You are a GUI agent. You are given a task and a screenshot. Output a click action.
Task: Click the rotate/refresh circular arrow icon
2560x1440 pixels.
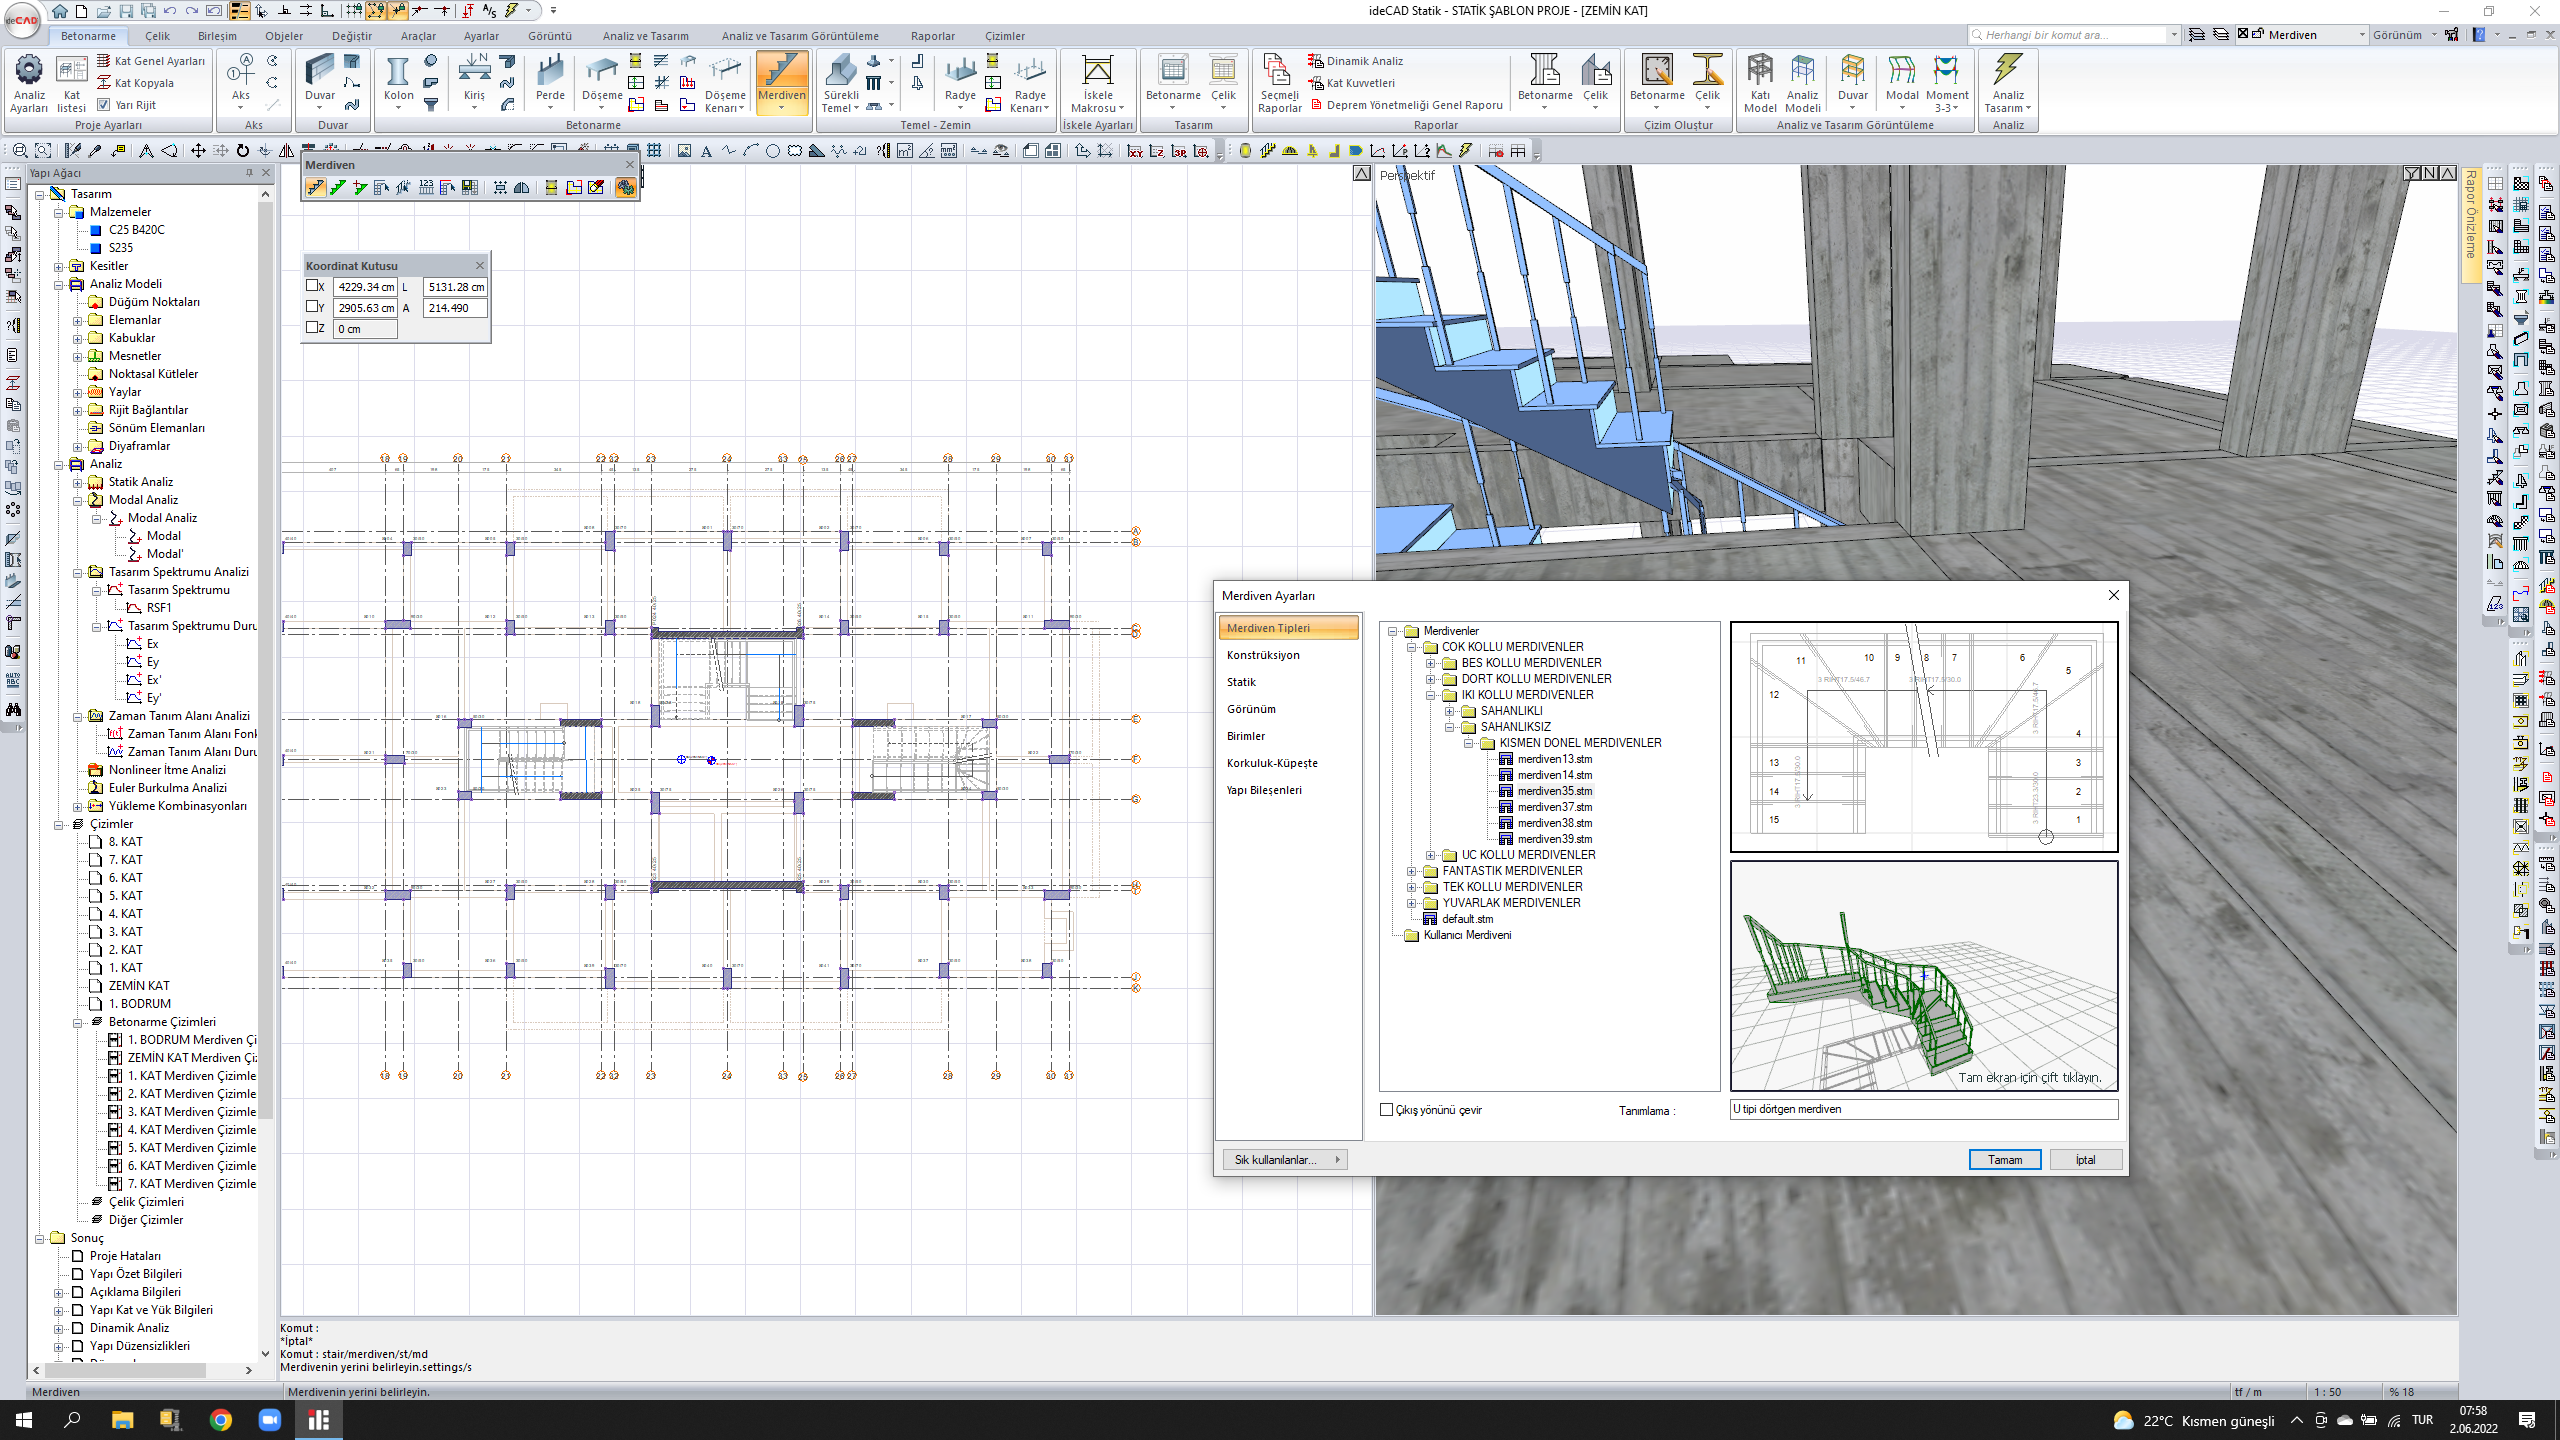point(242,151)
